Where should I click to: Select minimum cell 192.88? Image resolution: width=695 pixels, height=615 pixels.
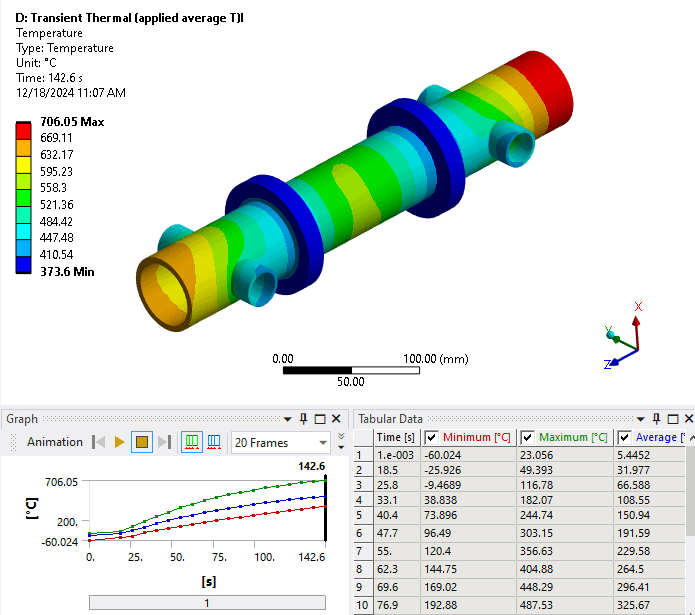click(x=469, y=605)
